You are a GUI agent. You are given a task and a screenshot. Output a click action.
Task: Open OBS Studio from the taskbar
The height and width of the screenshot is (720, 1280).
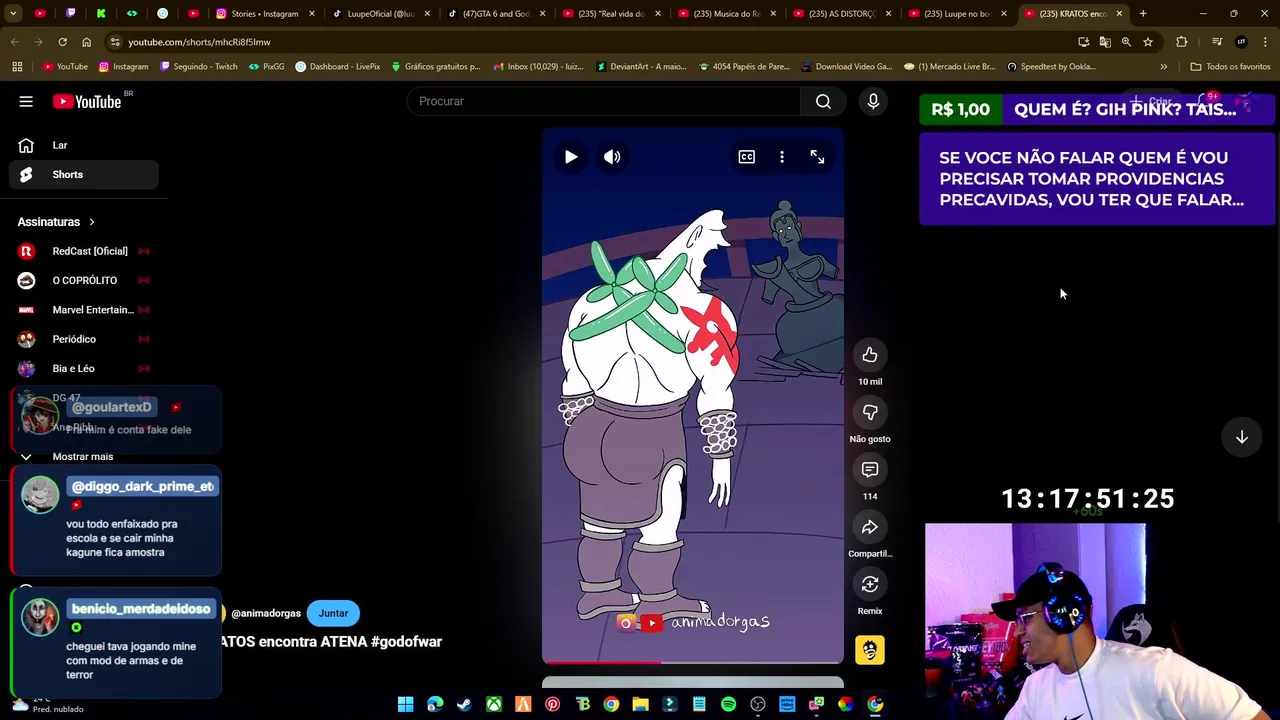tap(758, 704)
